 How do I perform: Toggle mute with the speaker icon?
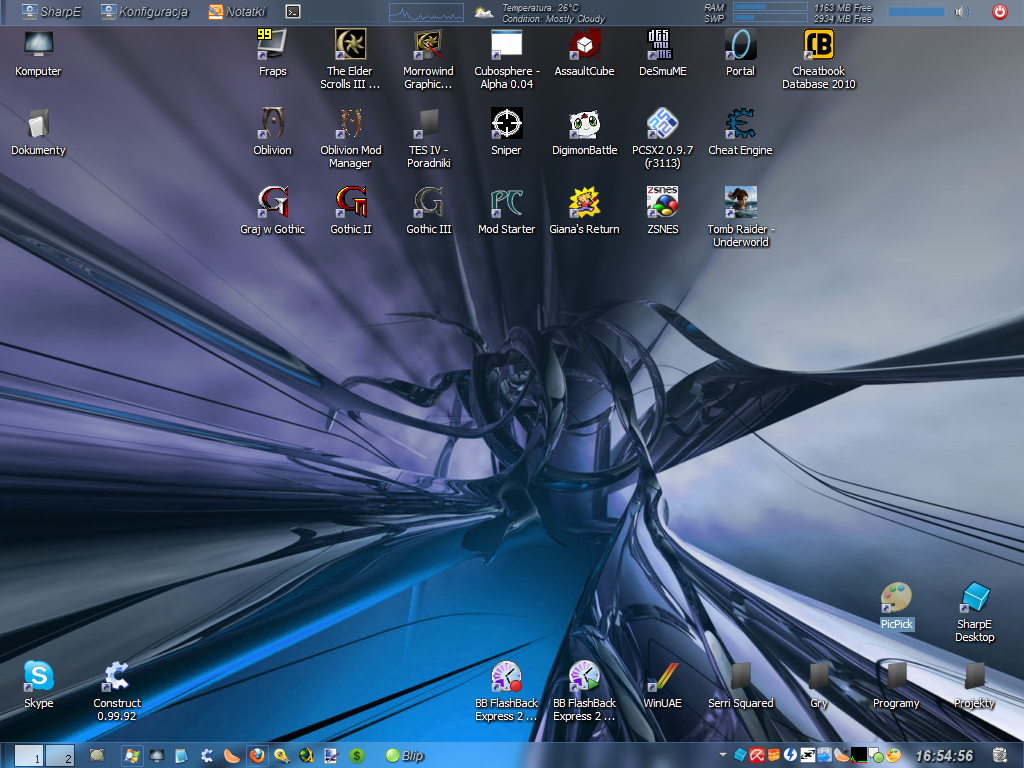pos(962,12)
